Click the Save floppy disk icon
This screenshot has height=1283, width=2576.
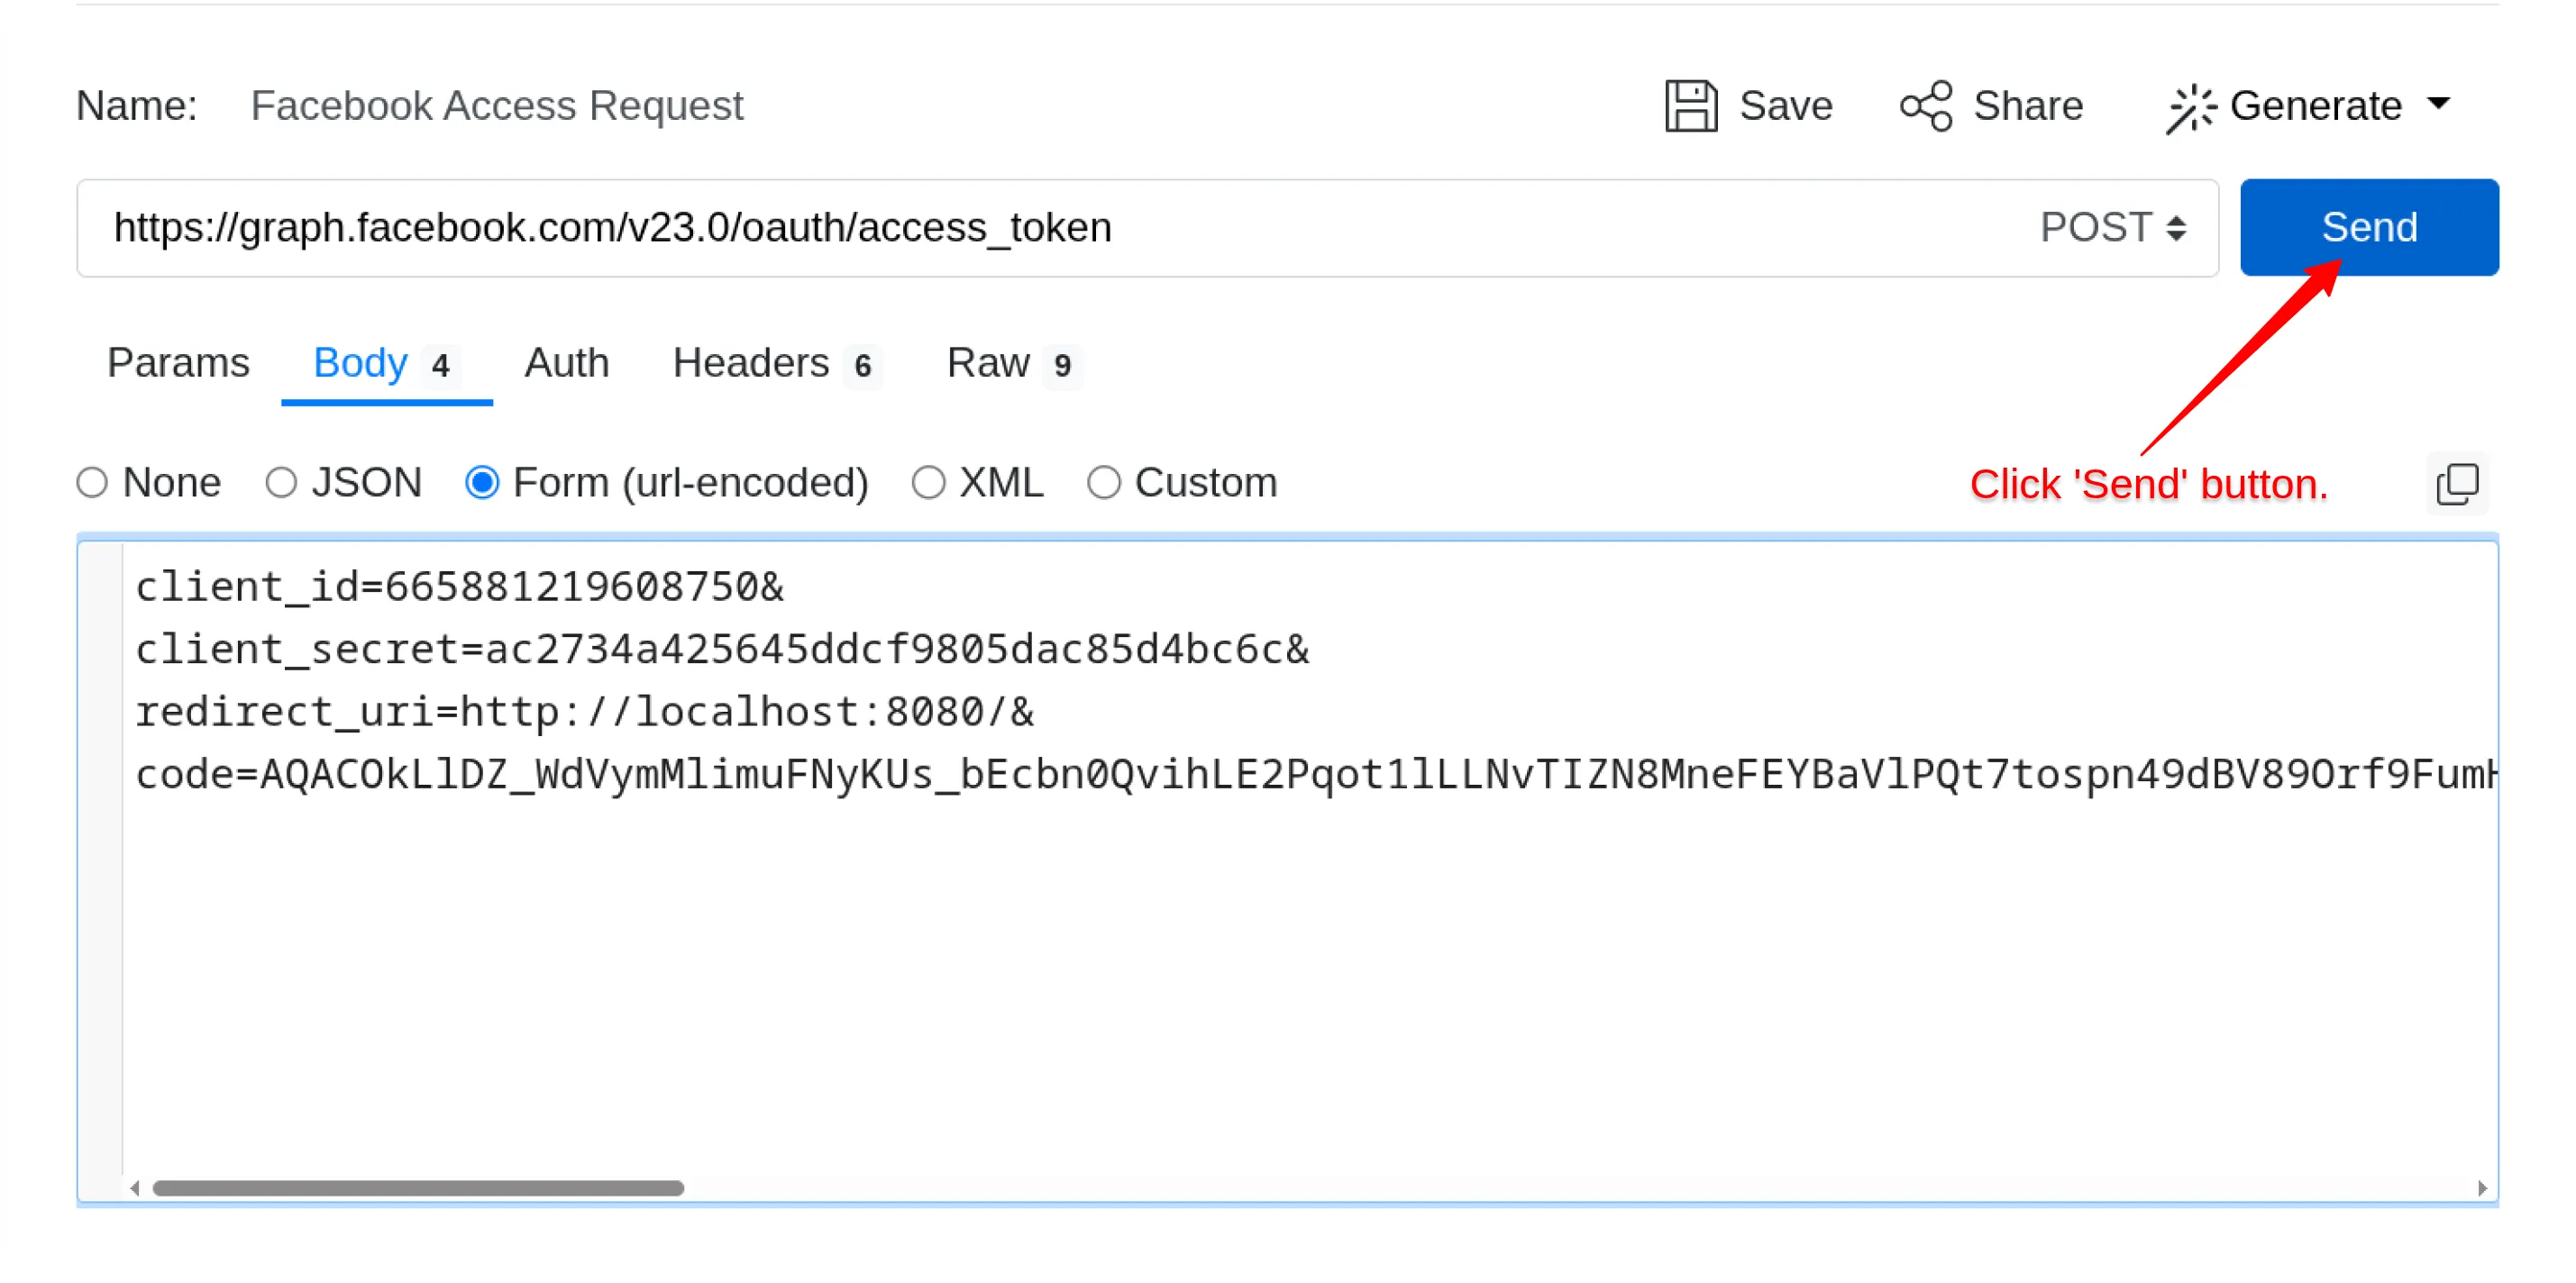pyautogui.click(x=1690, y=106)
